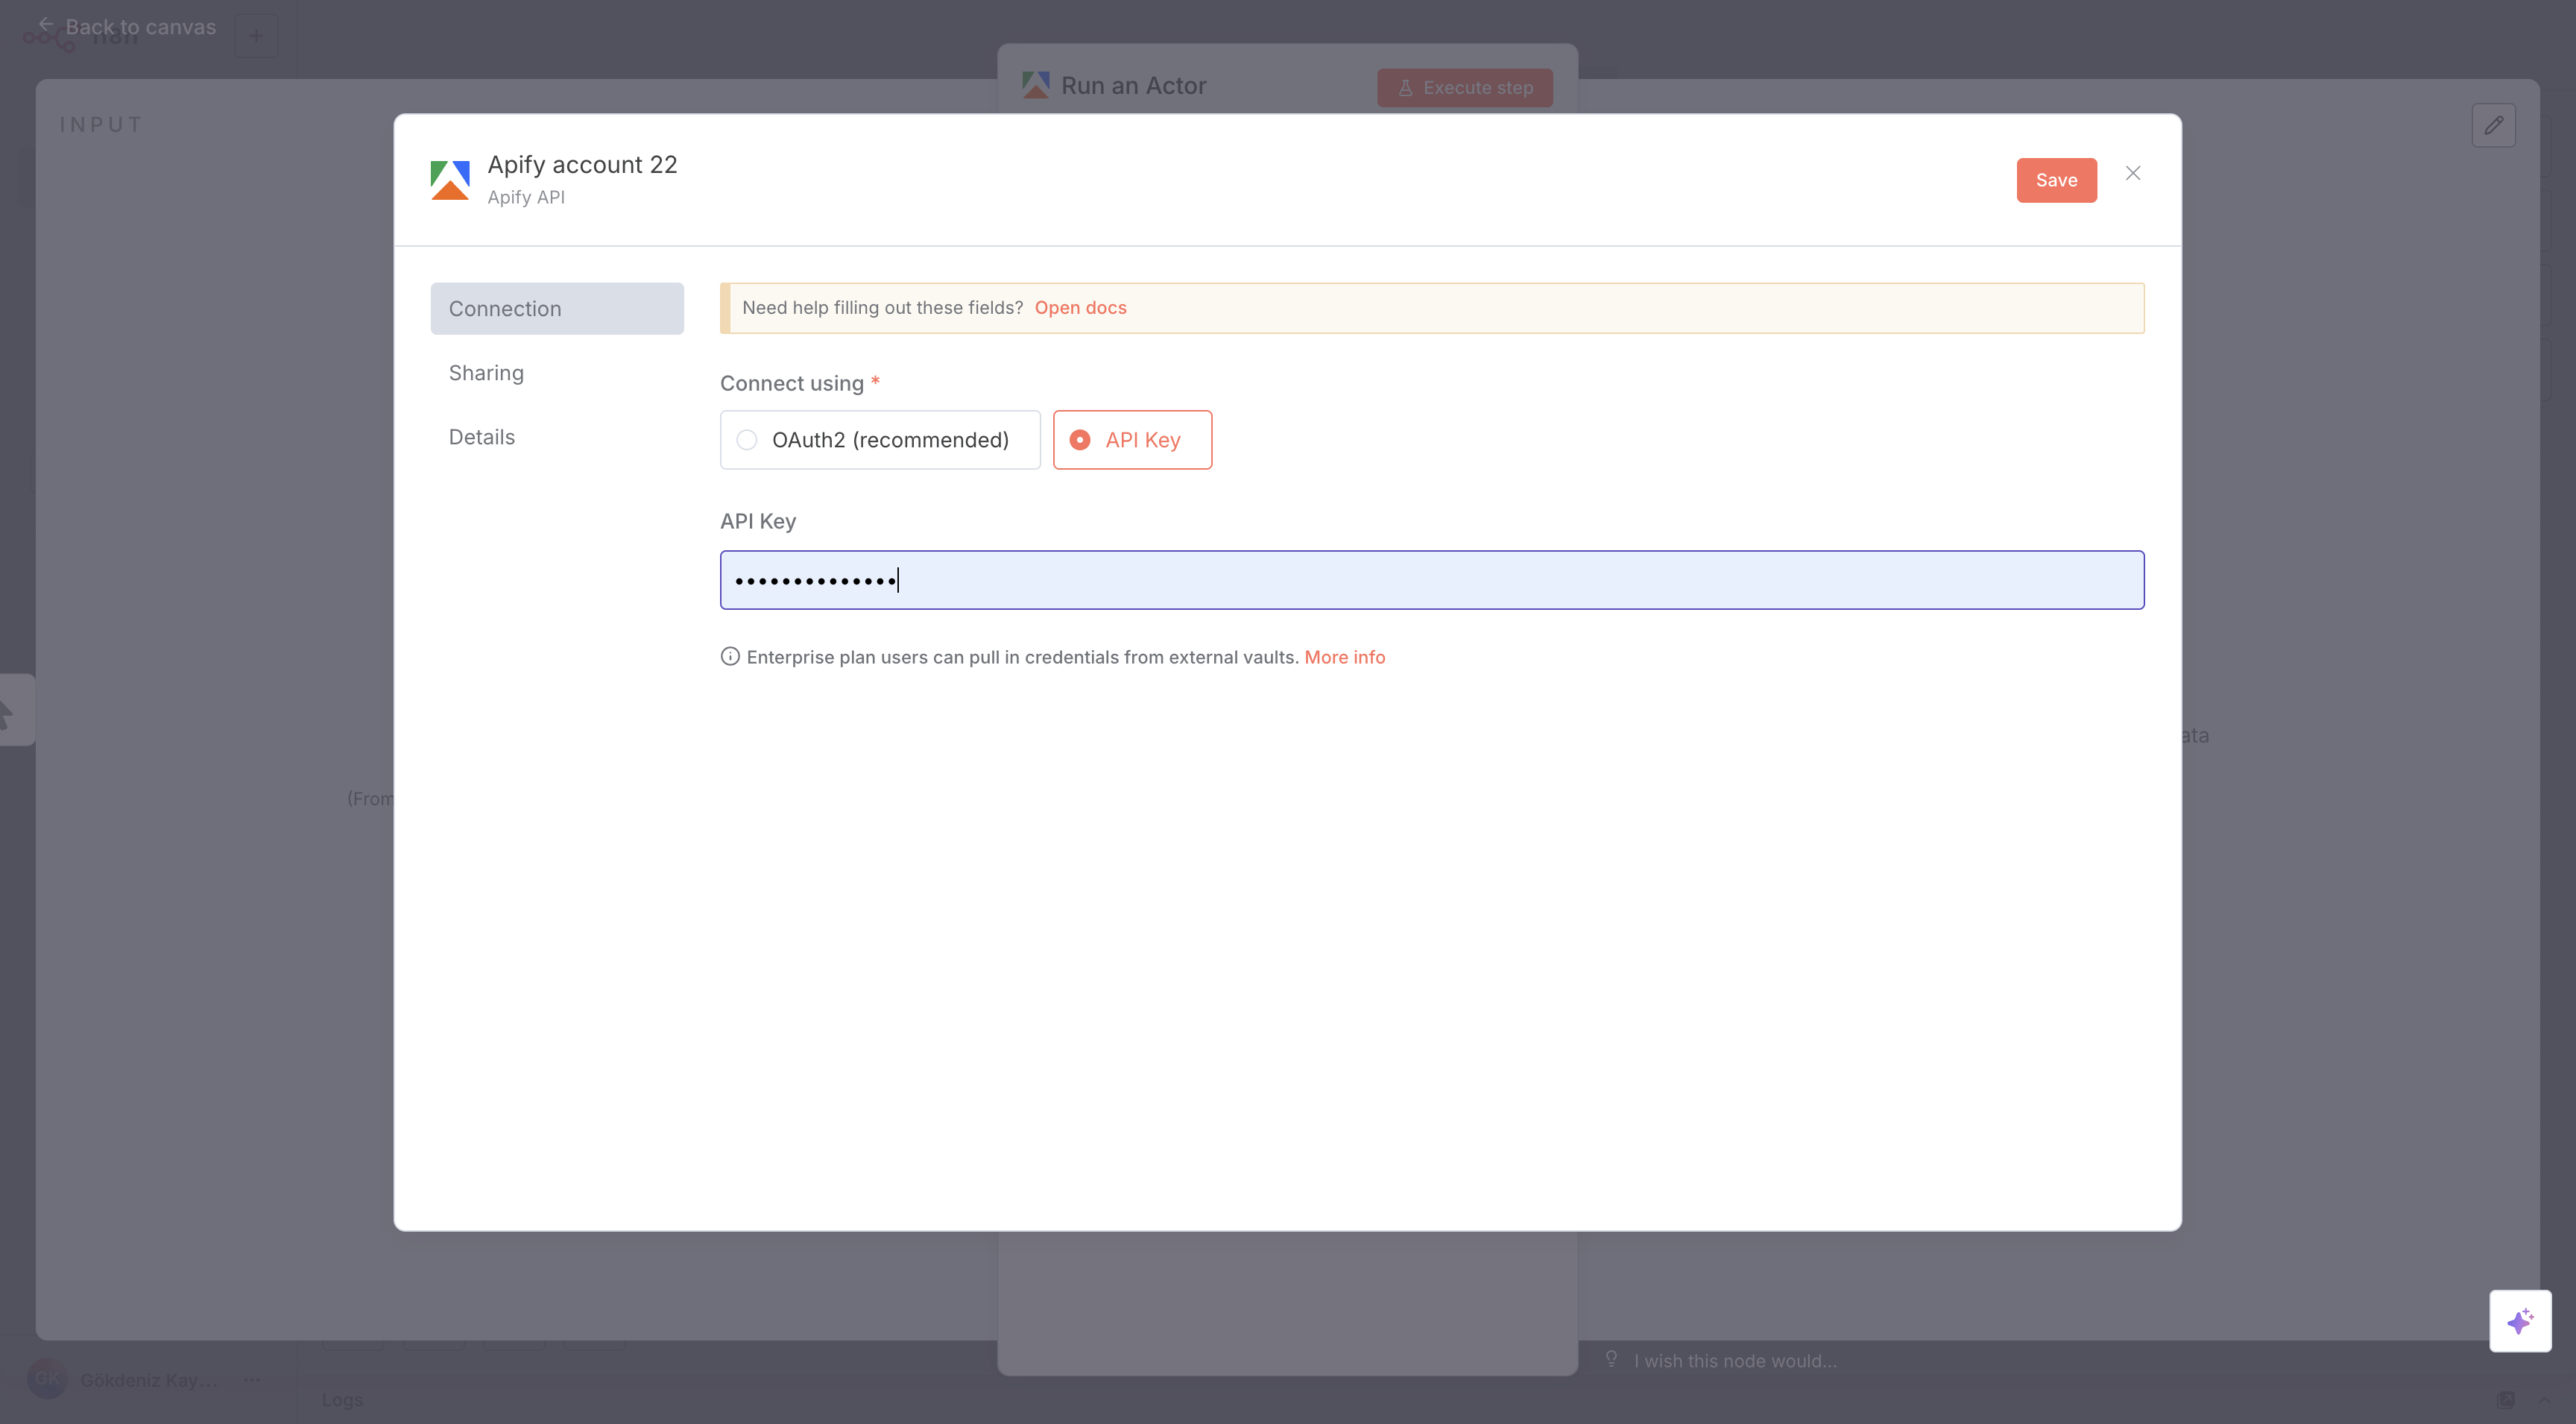Click the Apify logo in the modal header
Viewport: 2576px width, 1424px height.
(450, 180)
